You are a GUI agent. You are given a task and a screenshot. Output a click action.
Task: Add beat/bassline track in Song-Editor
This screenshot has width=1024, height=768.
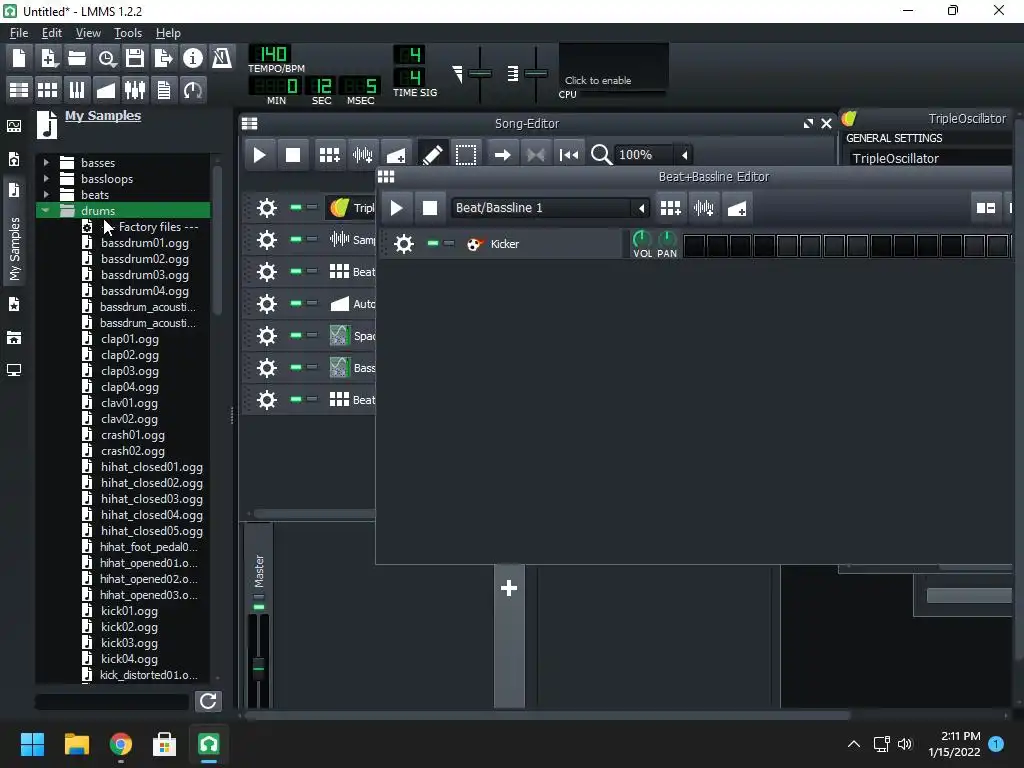329,155
